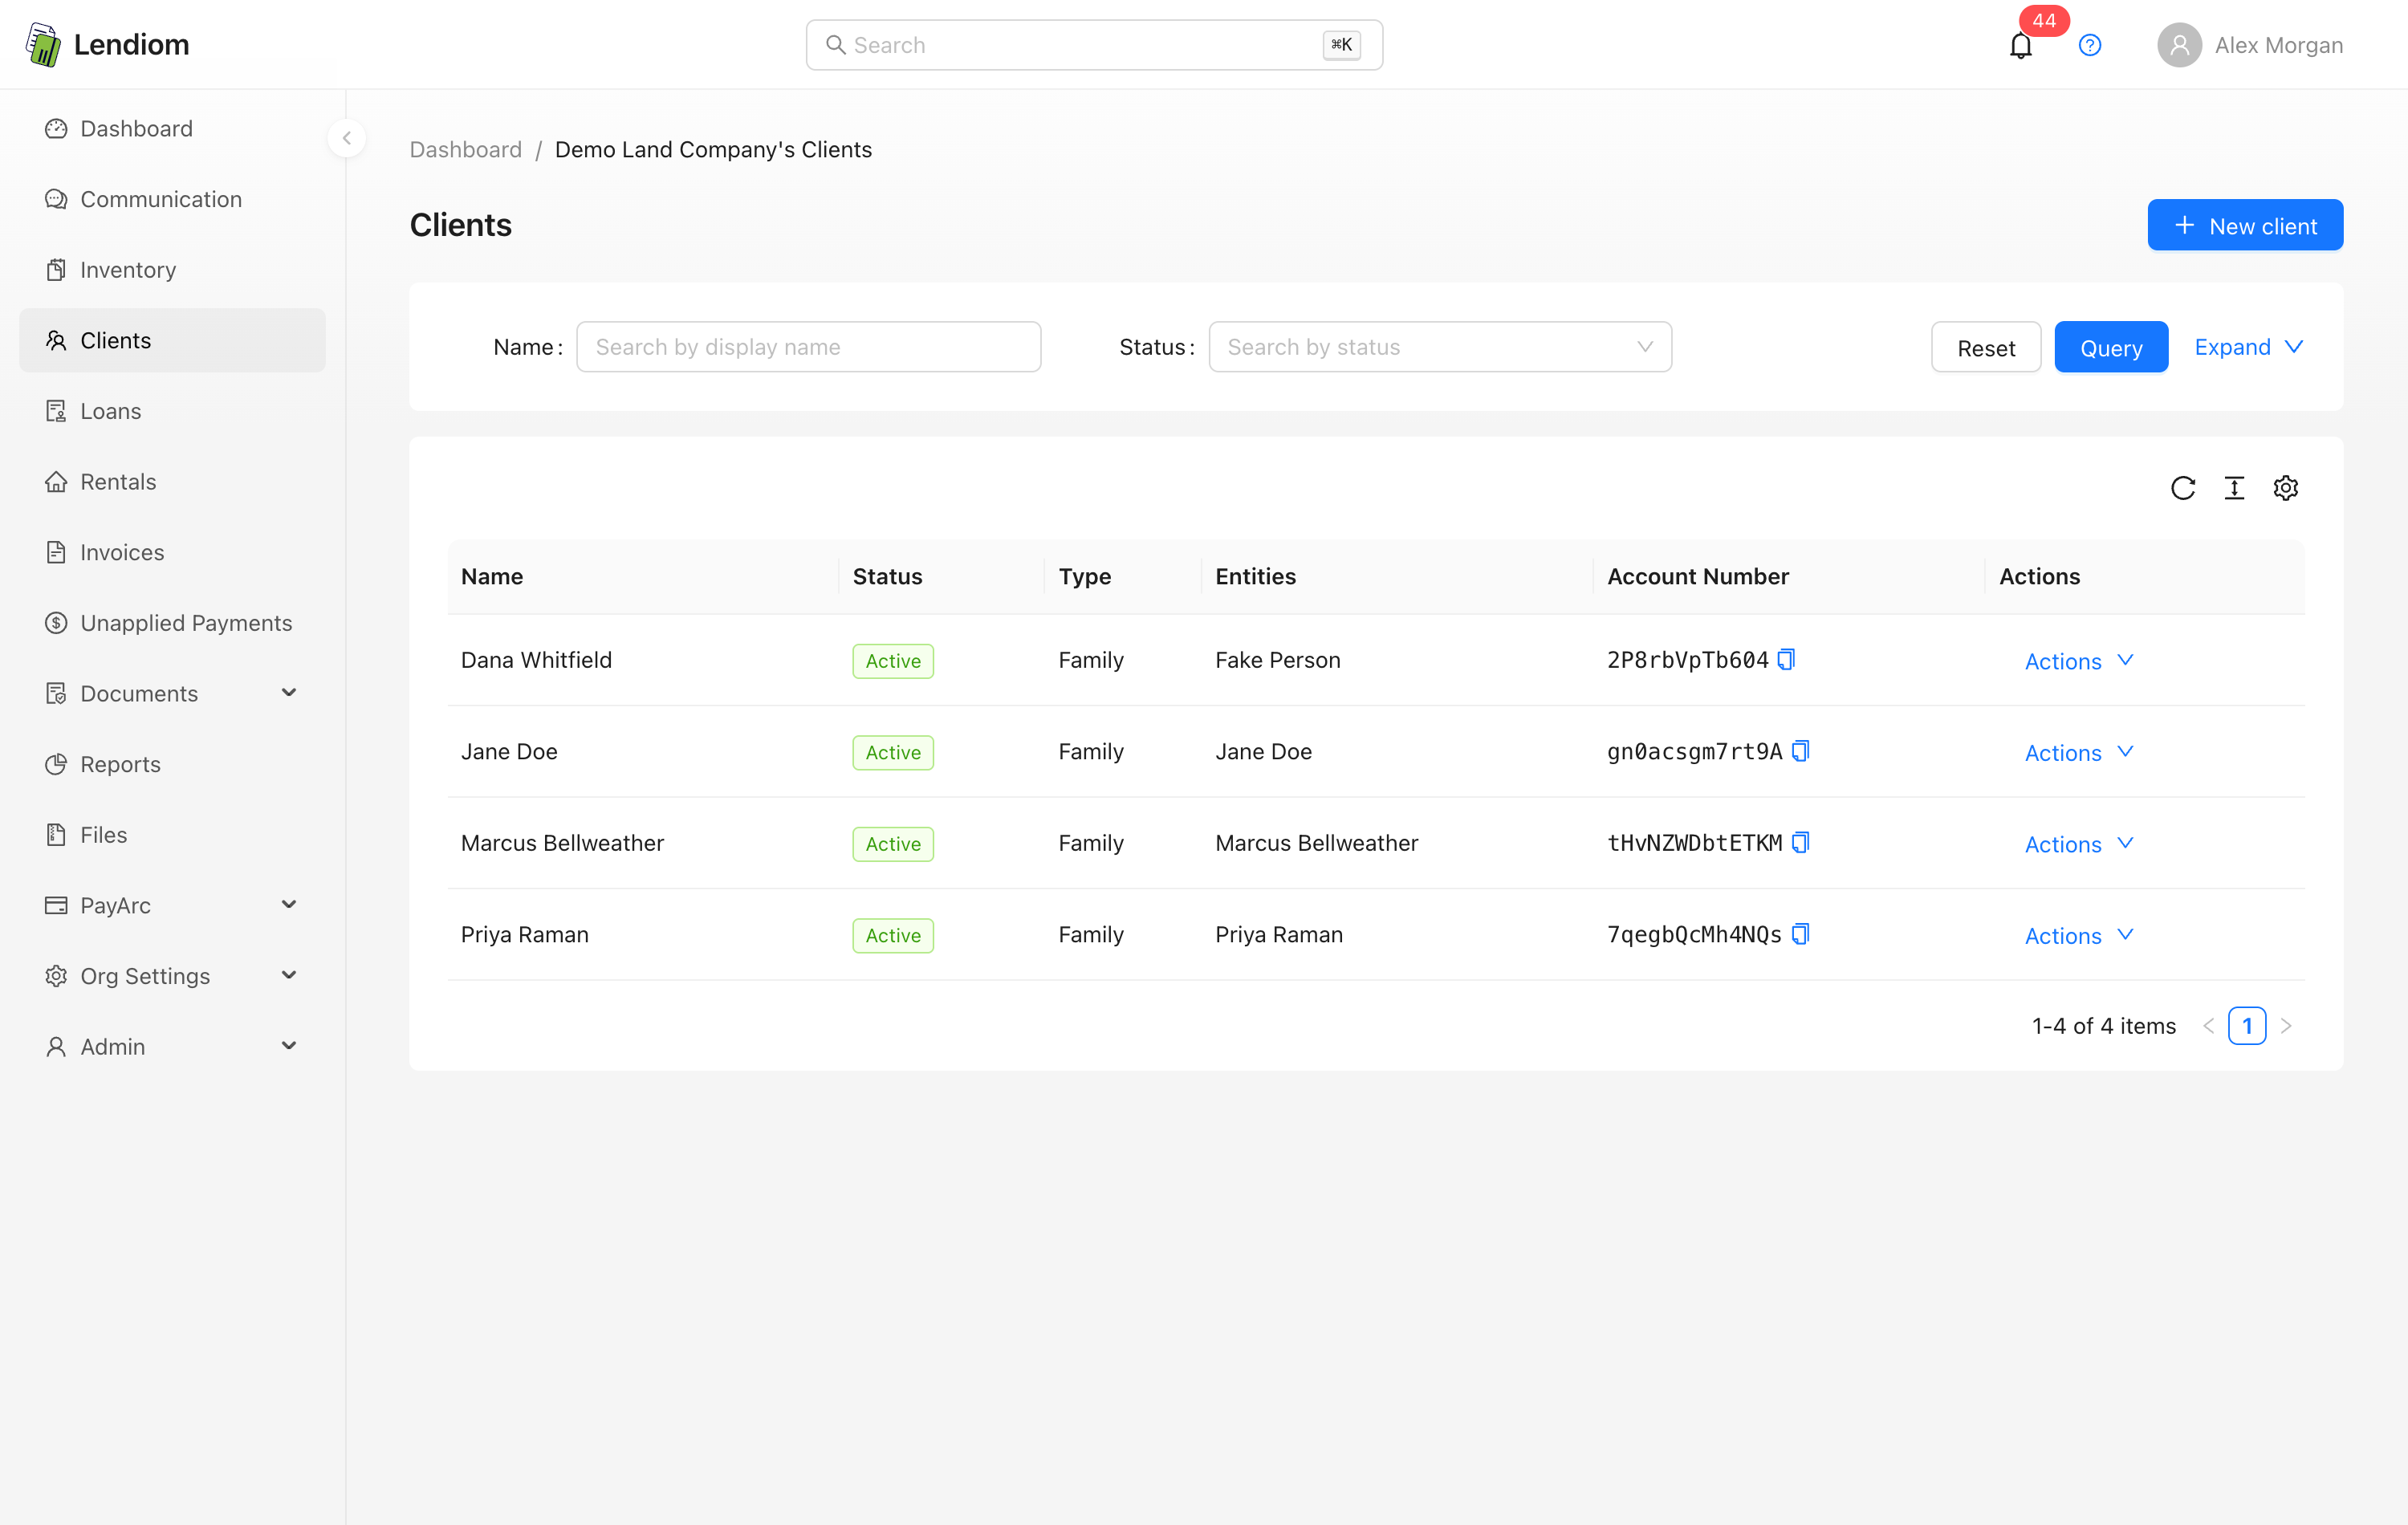Expand the Documents sidebar menu
This screenshot has width=2408, height=1525.
[172, 693]
